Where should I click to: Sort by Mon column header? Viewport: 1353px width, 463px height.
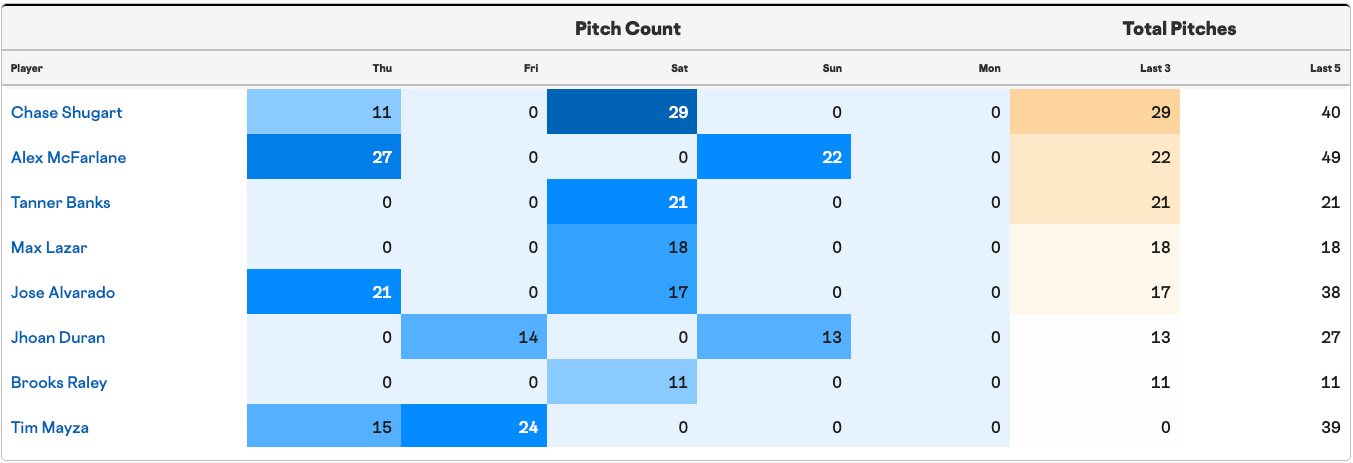coord(989,68)
